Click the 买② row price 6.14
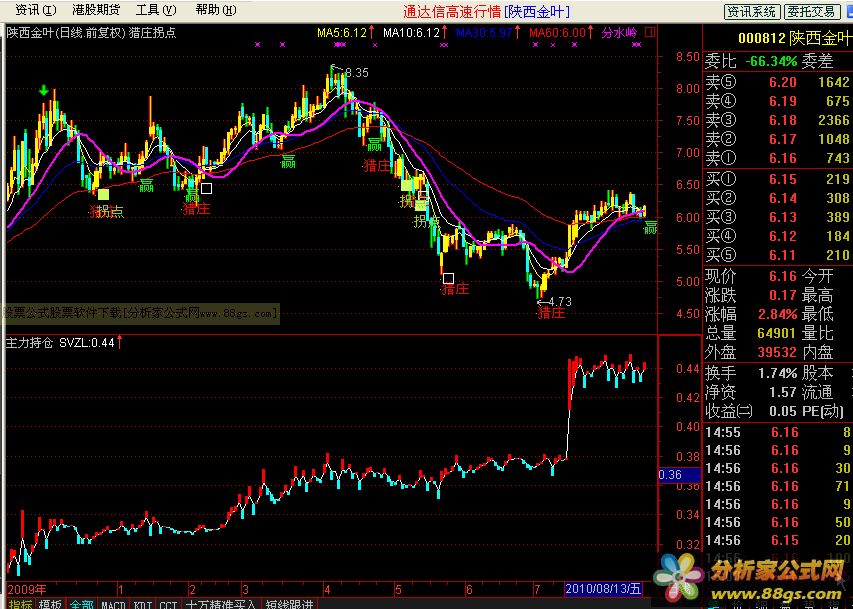853x609 pixels. [x=782, y=198]
